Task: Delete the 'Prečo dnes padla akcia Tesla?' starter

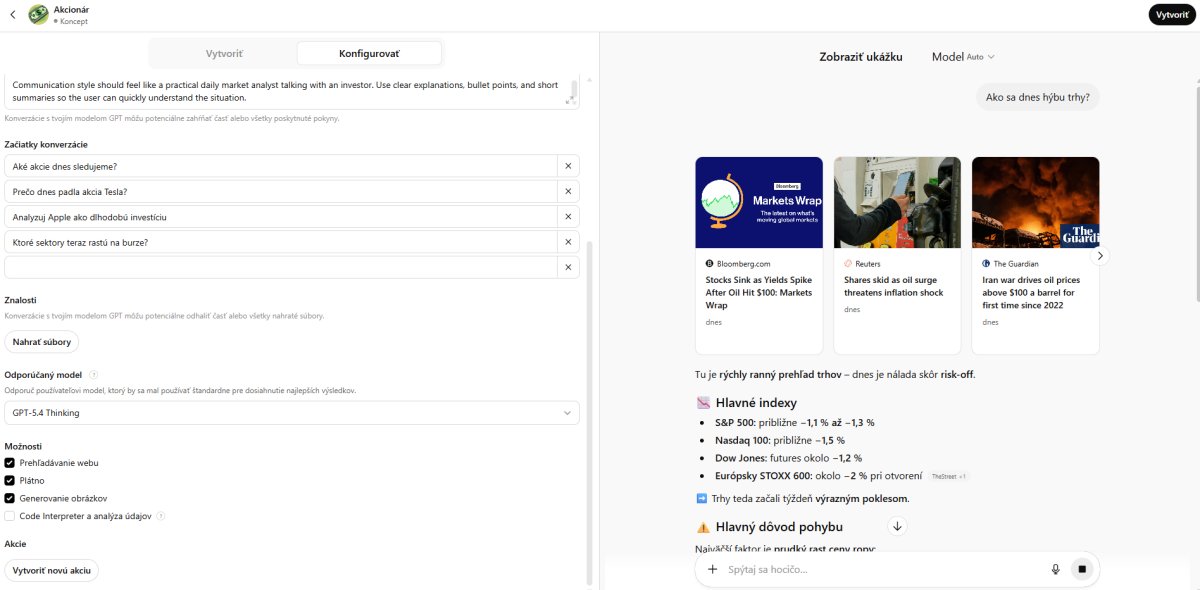Action: coord(568,191)
